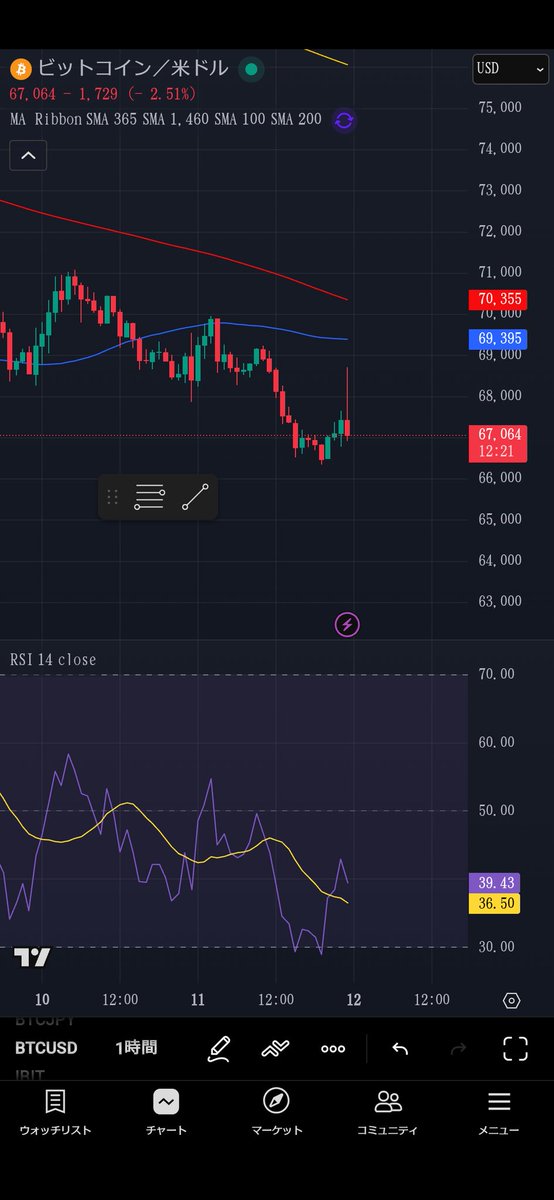554x1200 pixels.
Task: Change the 1時間 timeframe
Action: (x=136, y=1048)
